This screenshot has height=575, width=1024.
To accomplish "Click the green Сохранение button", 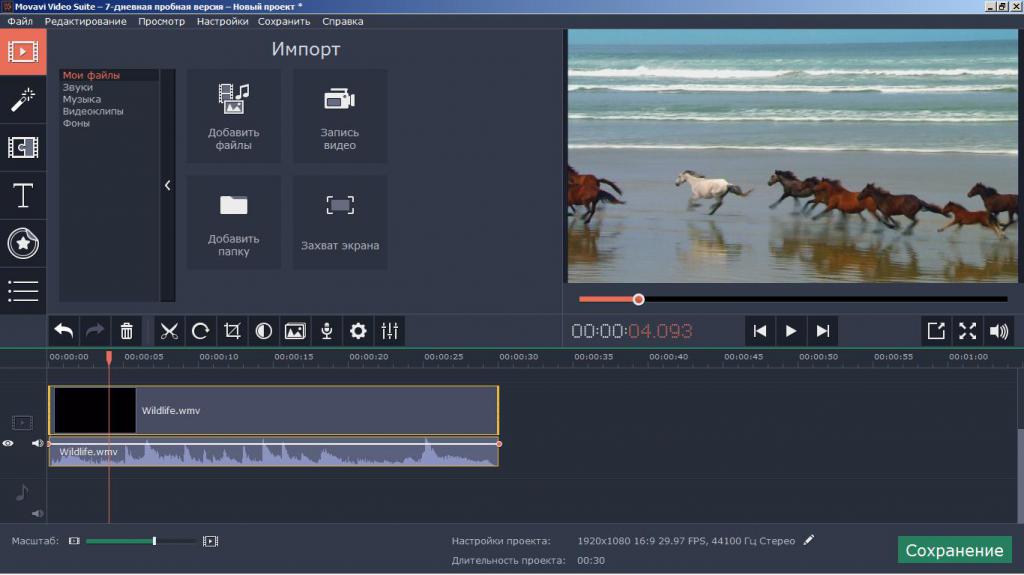I will point(954,550).
